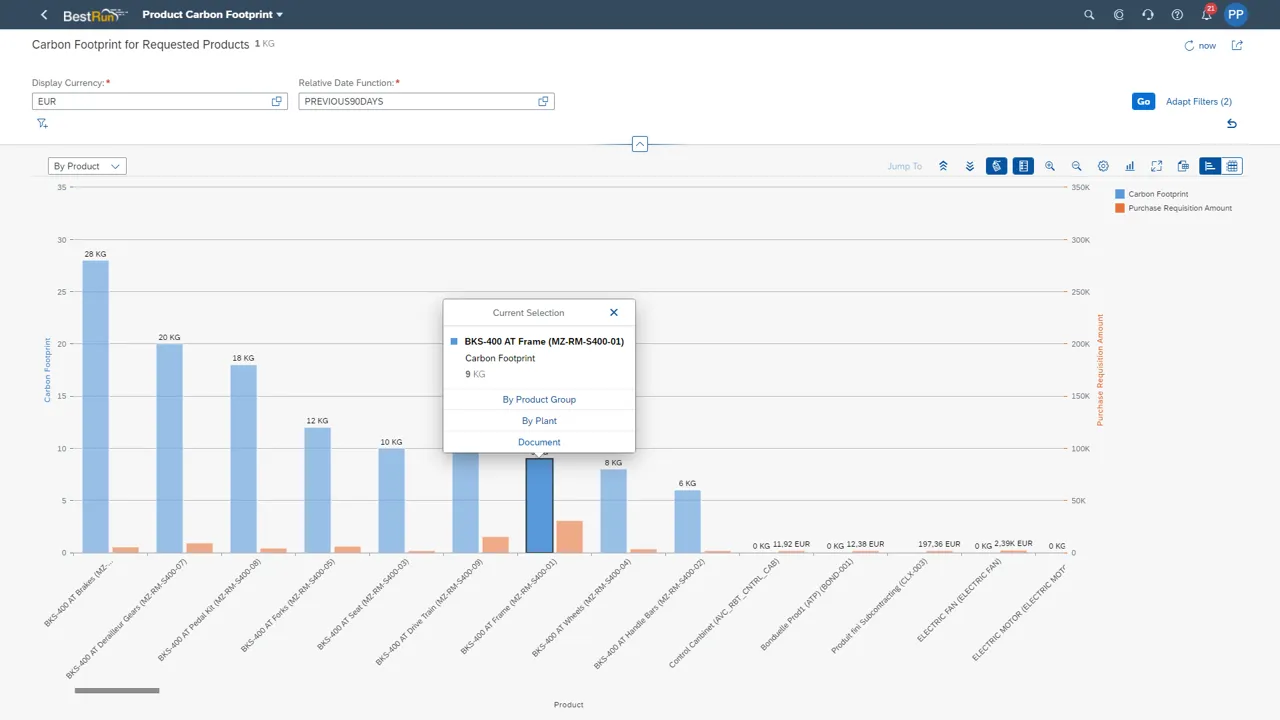Change the chart type
Screen dimensions: 1280x720
tap(1130, 165)
